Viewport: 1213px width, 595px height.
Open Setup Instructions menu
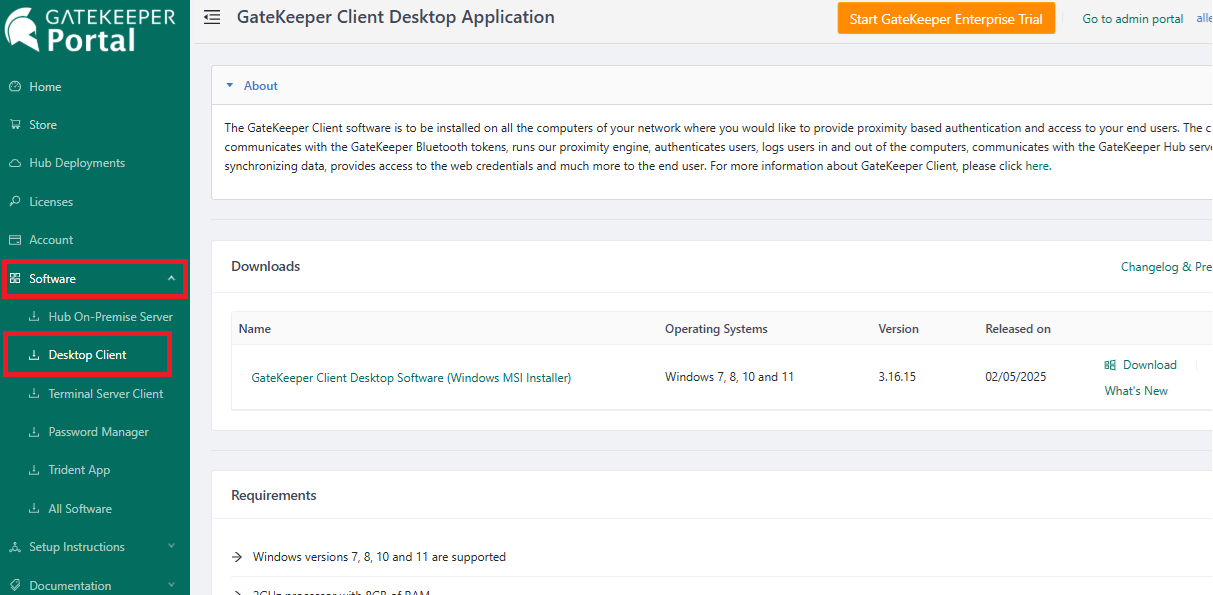(x=77, y=547)
